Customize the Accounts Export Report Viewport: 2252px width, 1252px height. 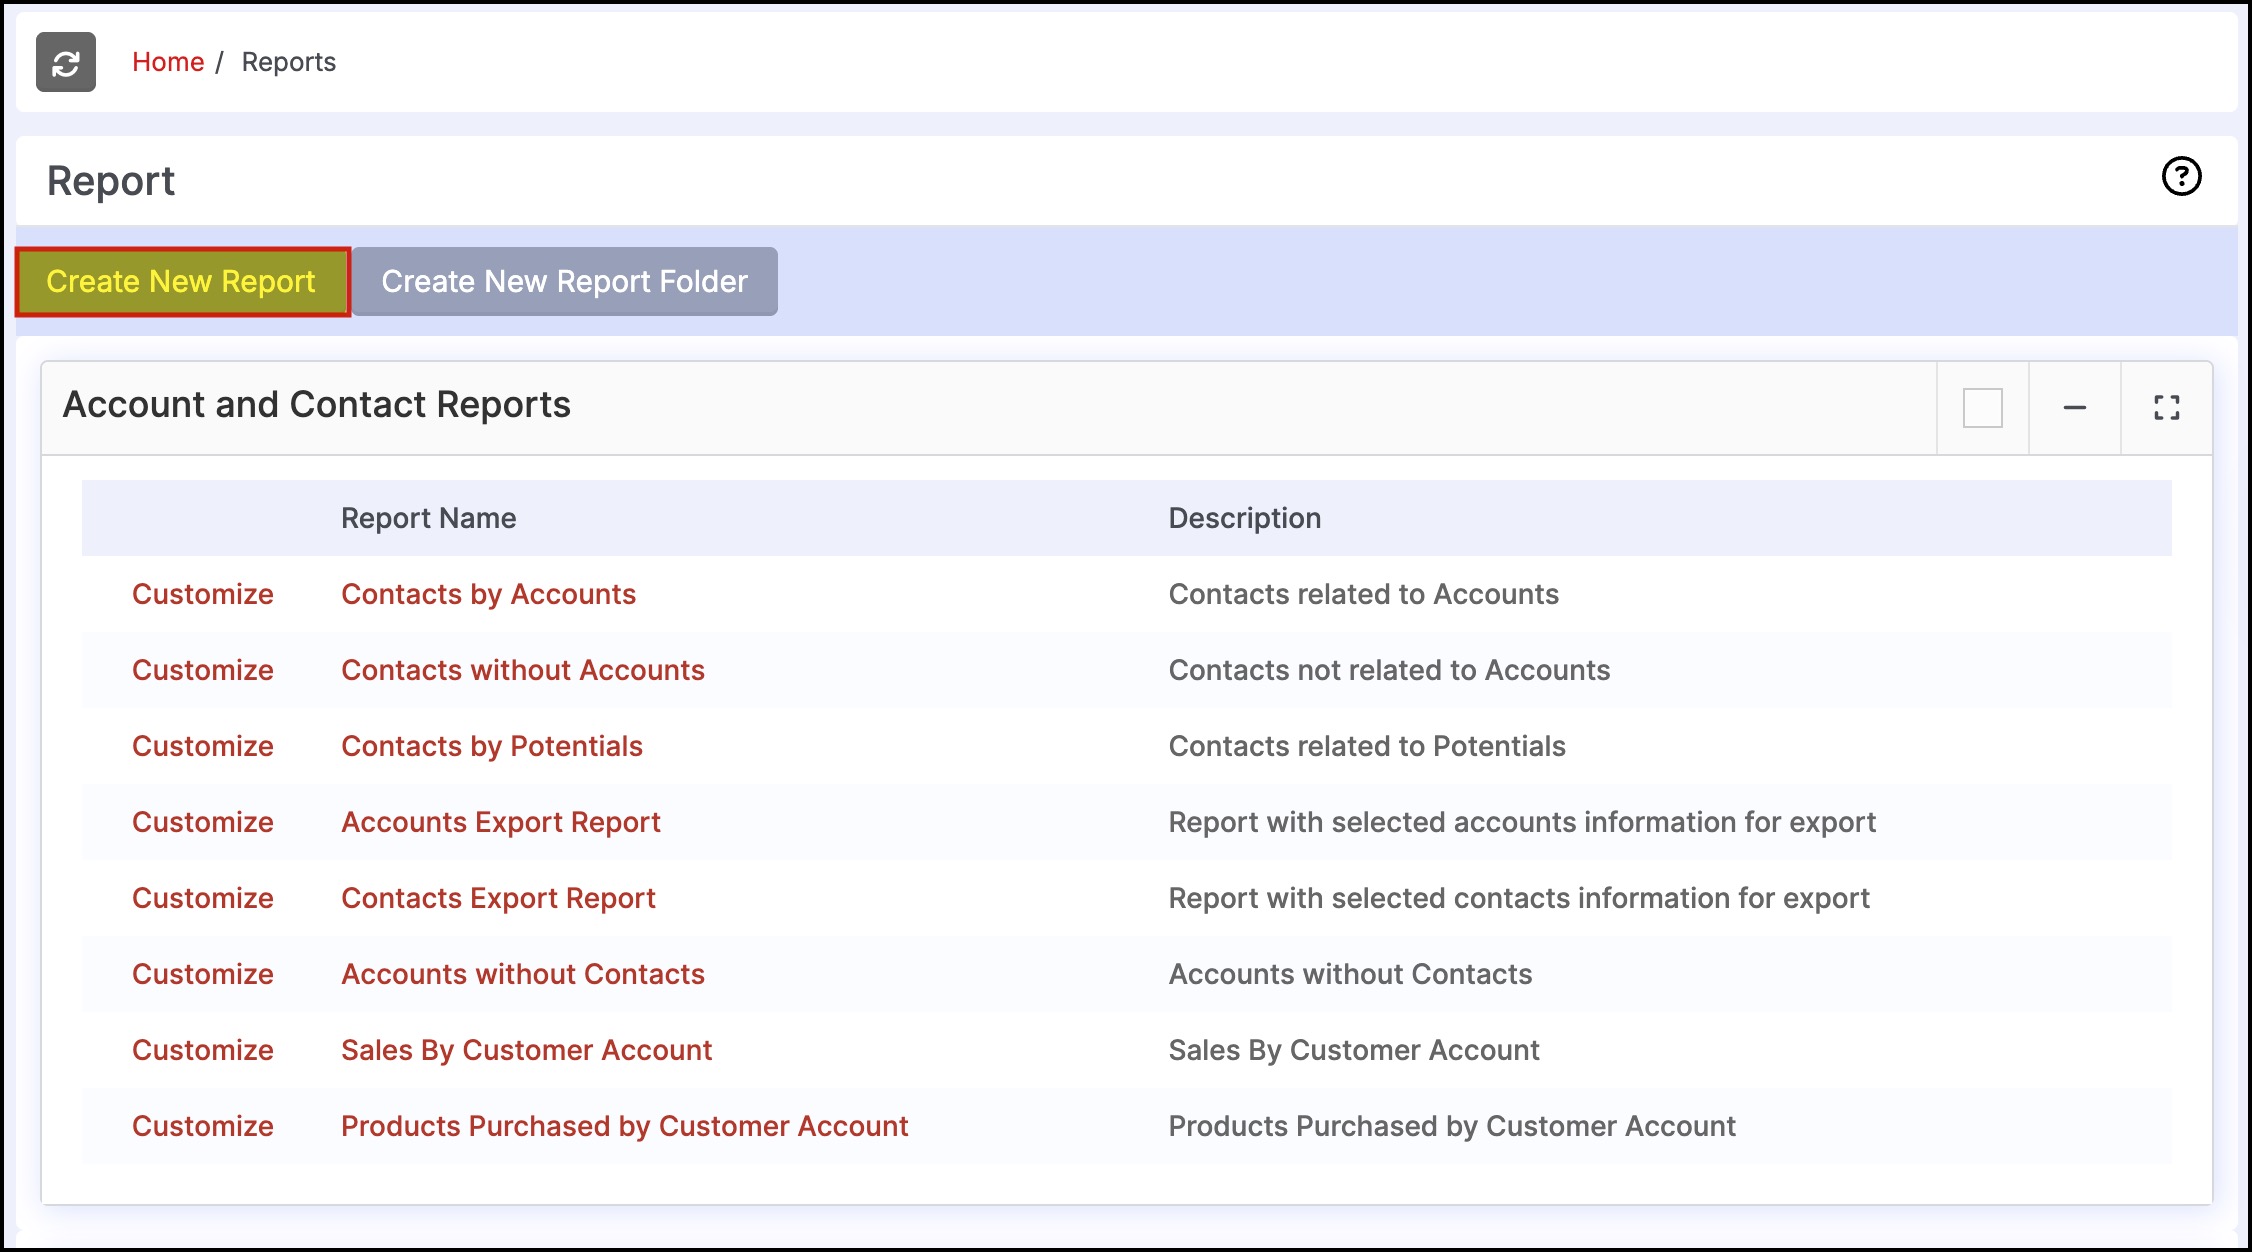point(203,822)
